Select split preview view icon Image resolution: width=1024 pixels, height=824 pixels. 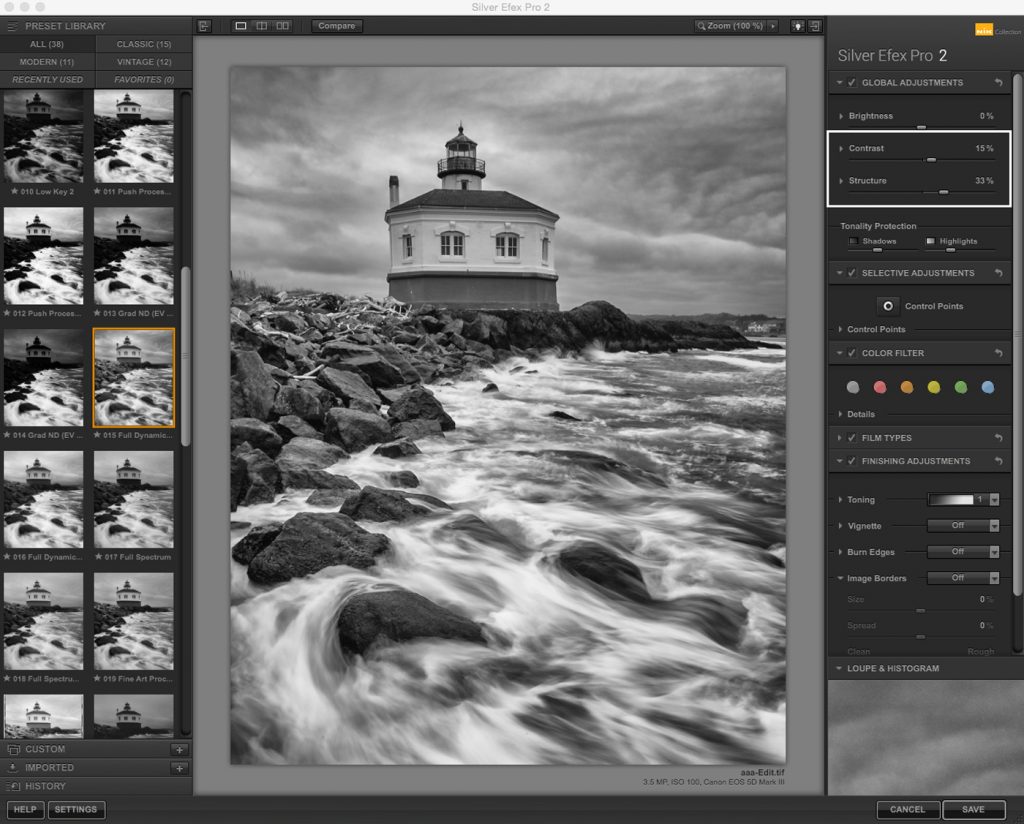coord(262,26)
